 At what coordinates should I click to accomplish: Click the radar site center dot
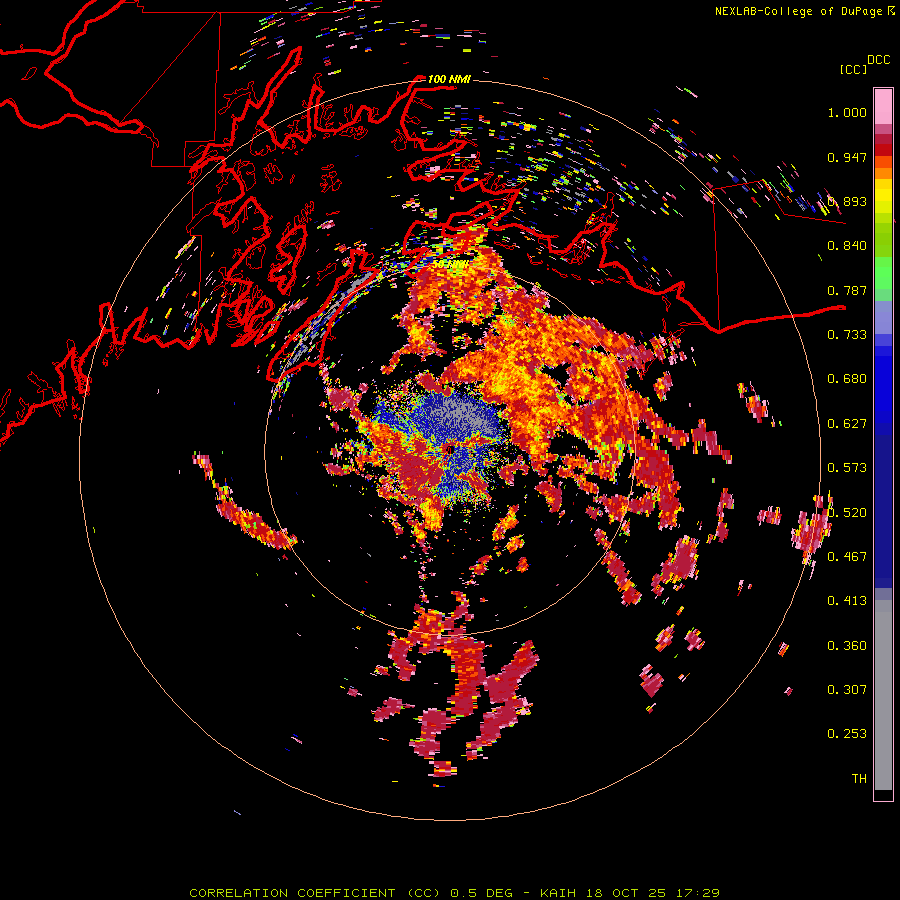coord(449,449)
